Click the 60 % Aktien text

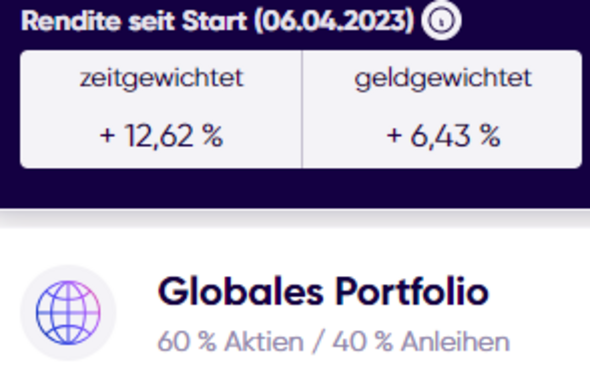[231, 342]
